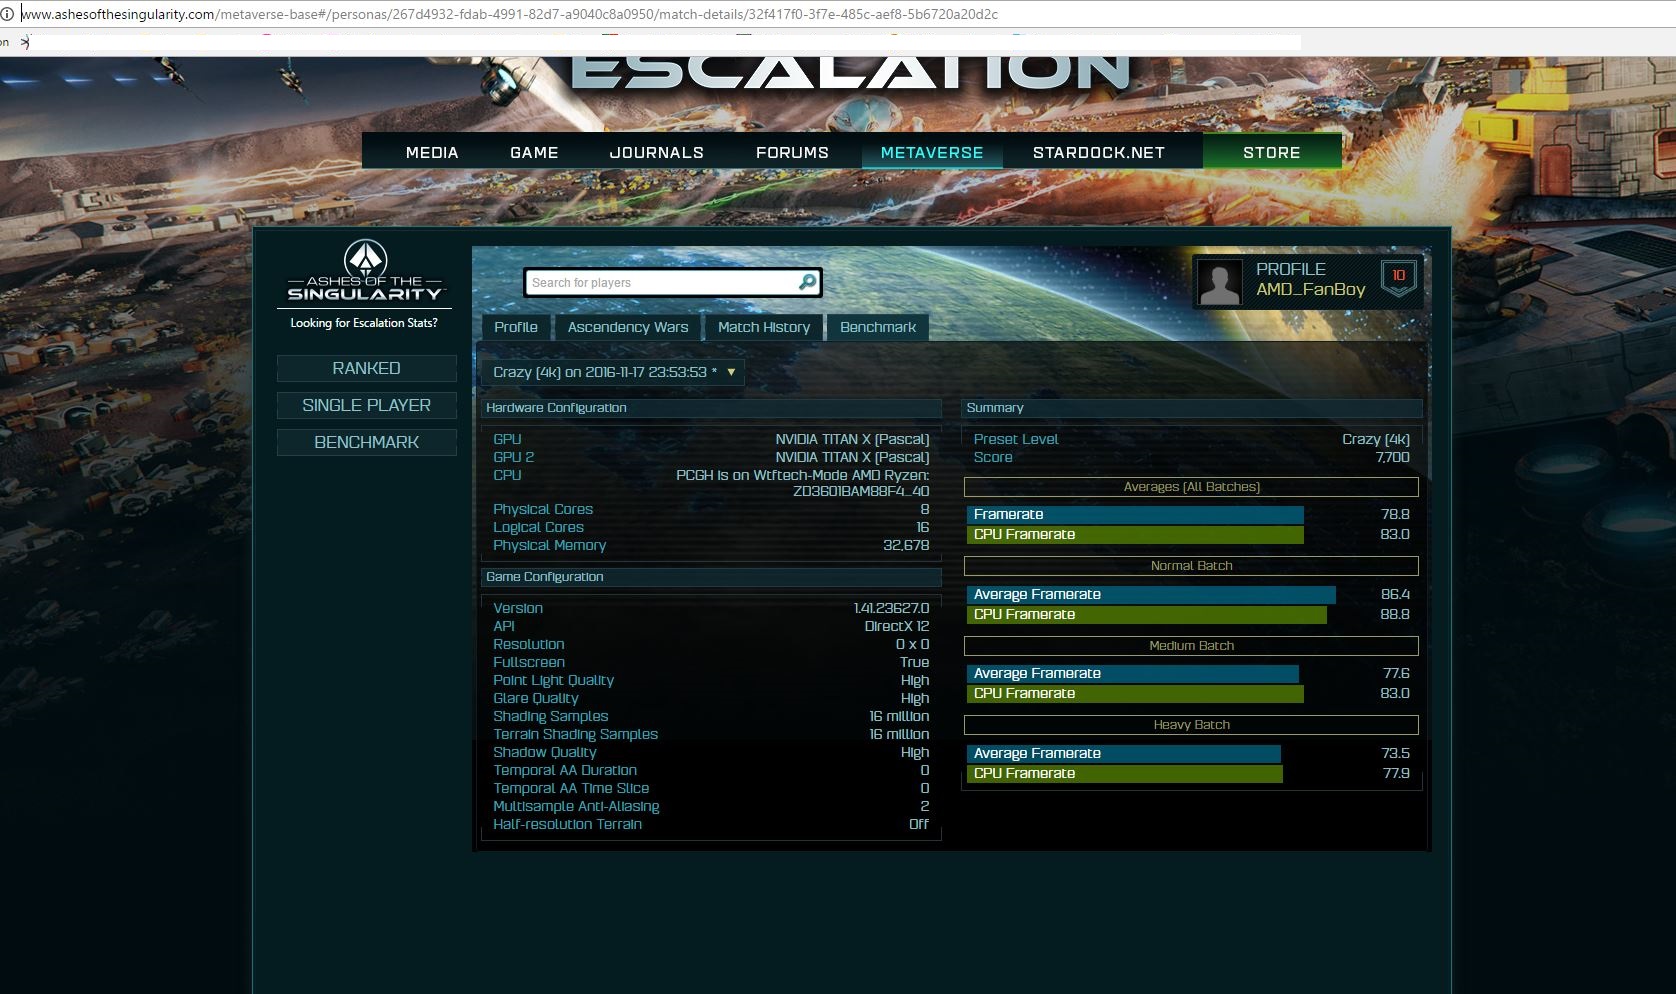Open the STORE menu item
The height and width of the screenshot is (994, 1676).
click(1272, 152)
